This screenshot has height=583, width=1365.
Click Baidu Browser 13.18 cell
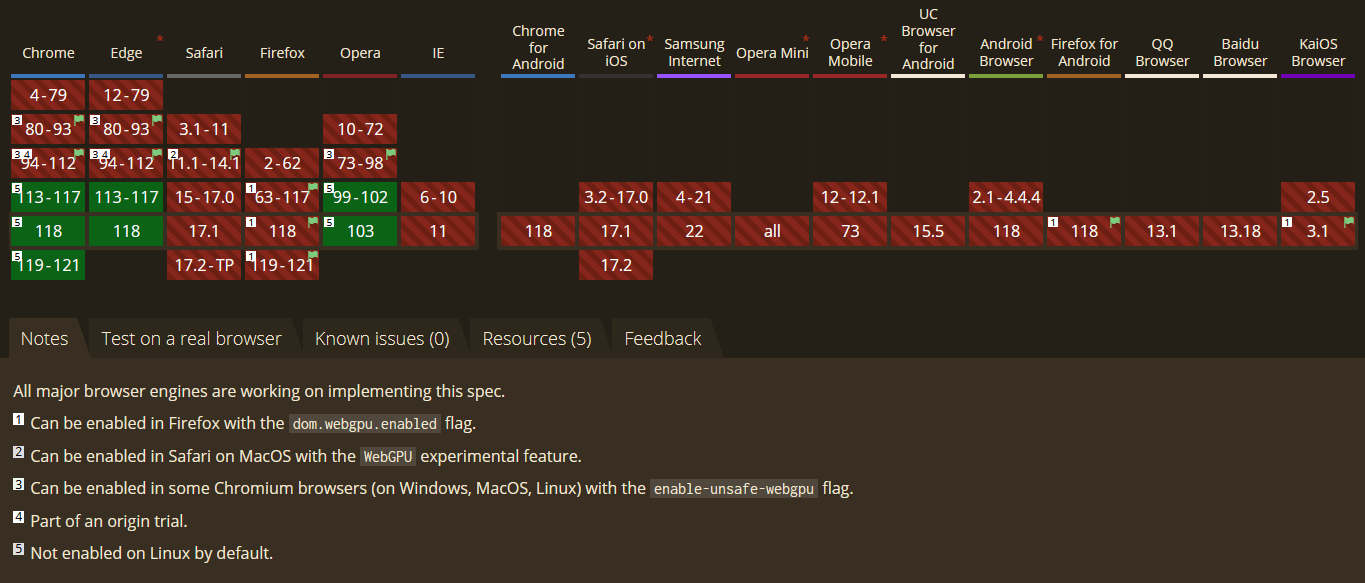coord(1240,231)
